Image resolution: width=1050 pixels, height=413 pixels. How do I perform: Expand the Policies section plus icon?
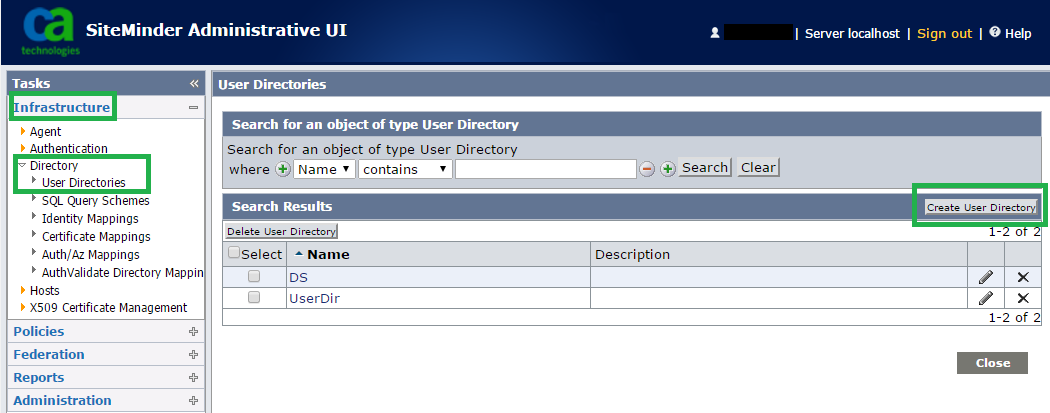(x=194, y=331)
